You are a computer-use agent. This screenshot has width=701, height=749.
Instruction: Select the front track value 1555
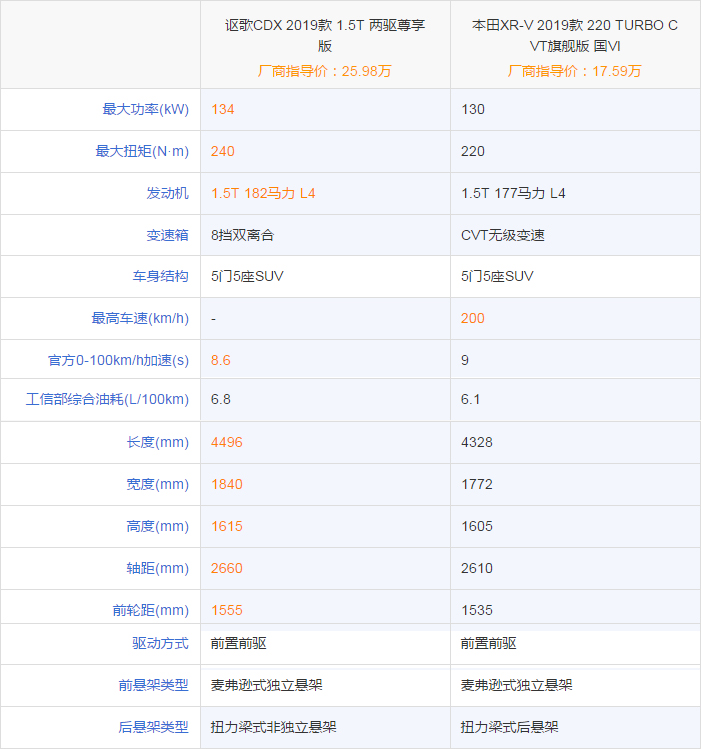point(227,610)
